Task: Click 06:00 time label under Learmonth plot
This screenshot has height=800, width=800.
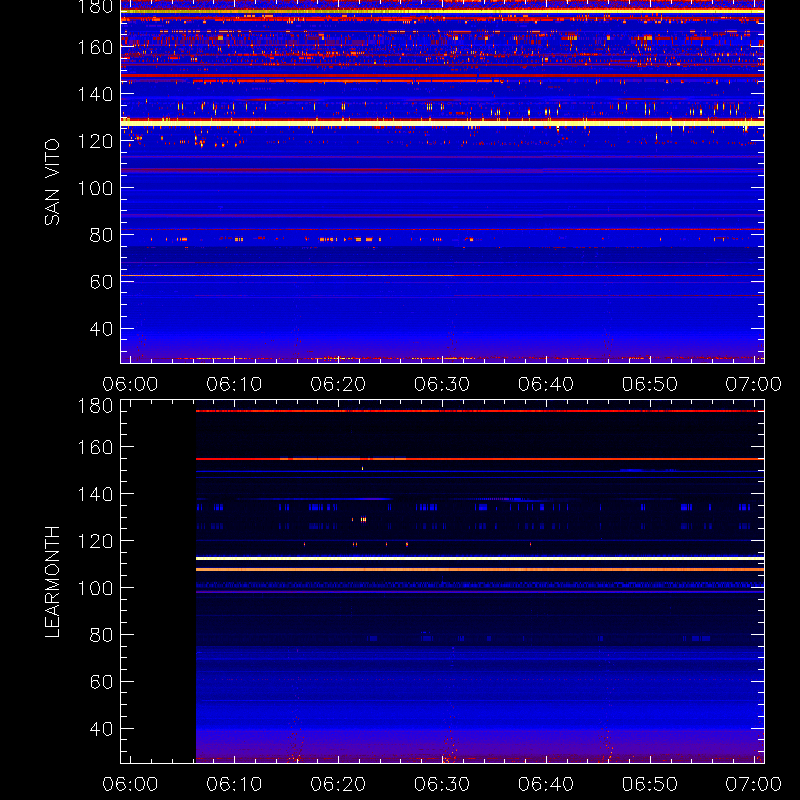Action: coord(130,784)
